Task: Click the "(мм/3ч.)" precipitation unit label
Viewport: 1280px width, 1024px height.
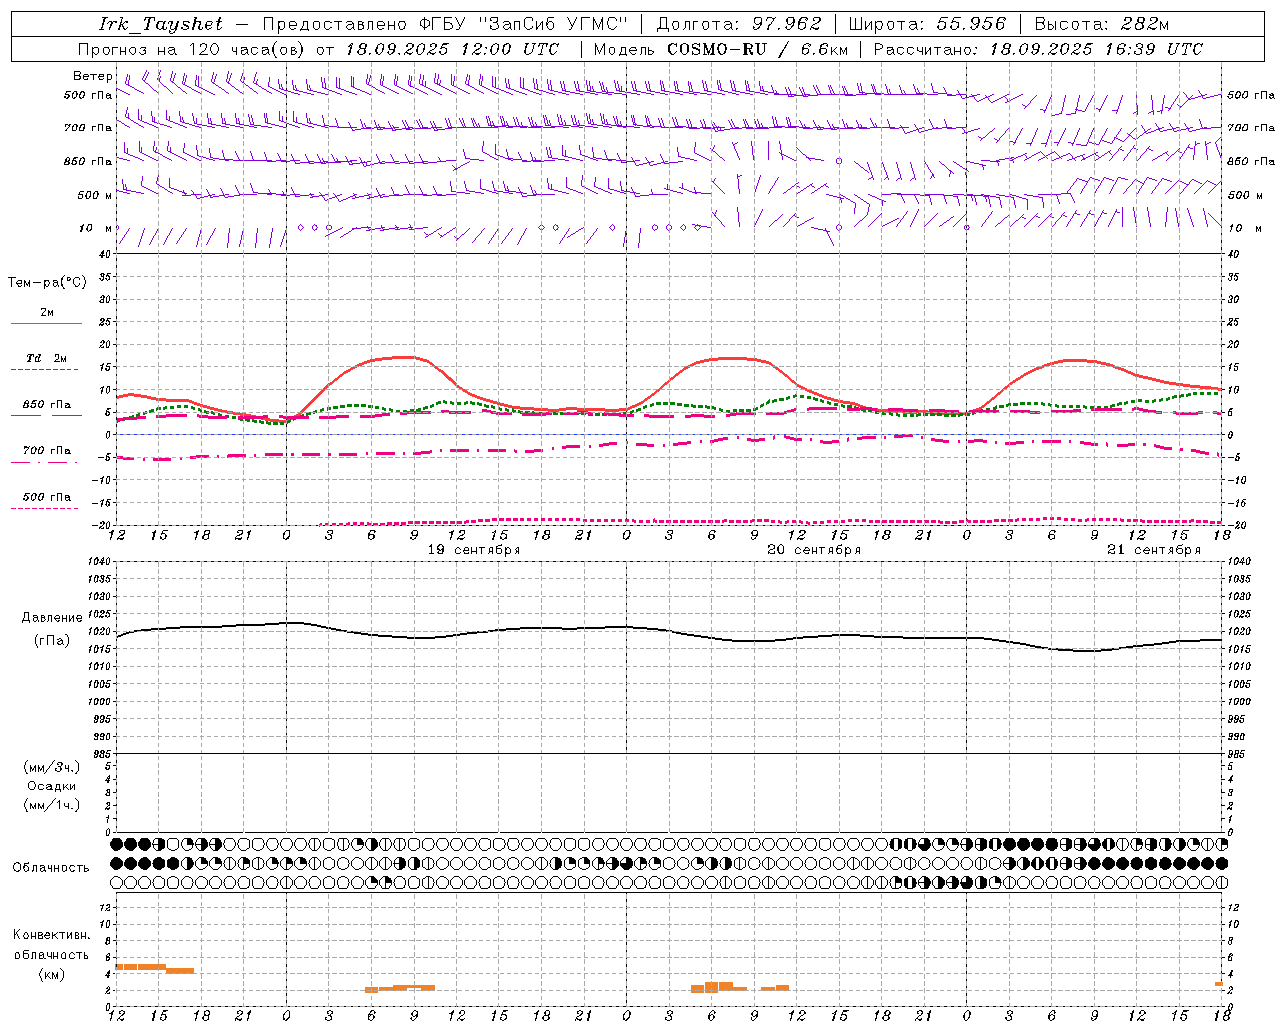Action: (52, 767)
